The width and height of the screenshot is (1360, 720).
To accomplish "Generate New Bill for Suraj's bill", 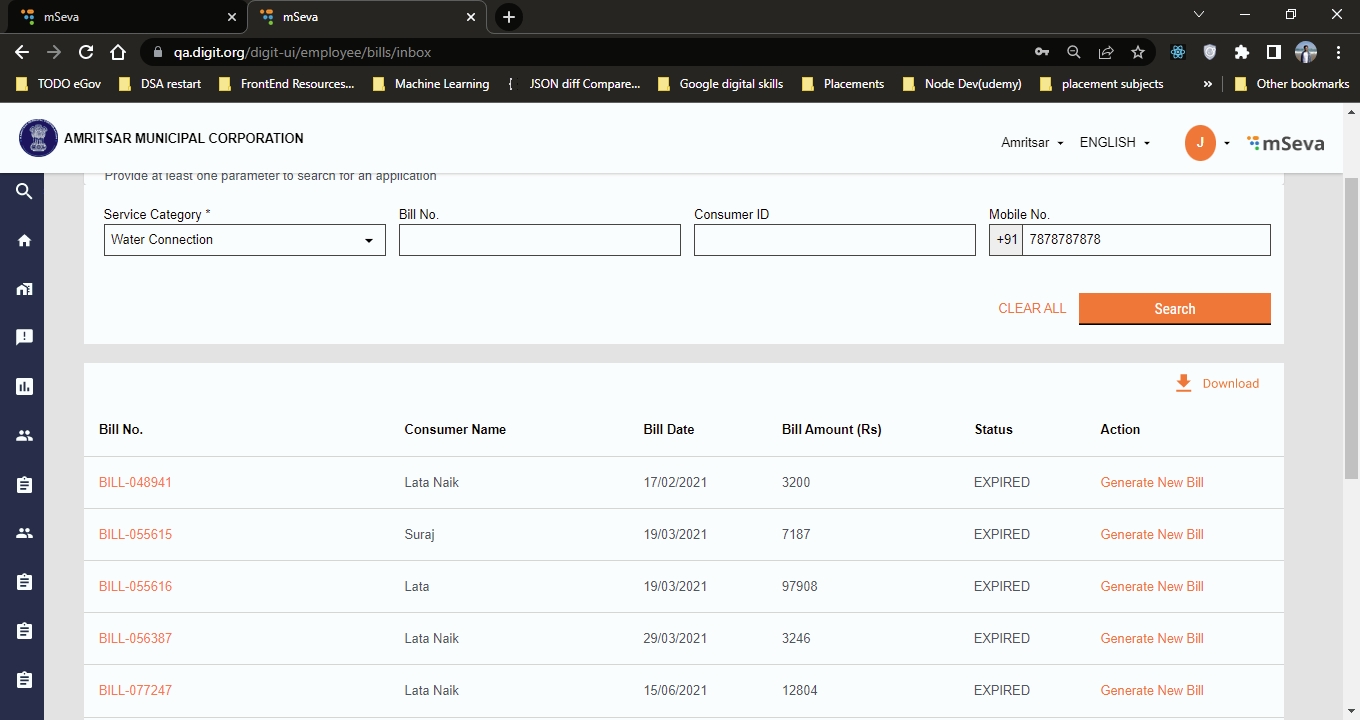I will [1151, 534].
